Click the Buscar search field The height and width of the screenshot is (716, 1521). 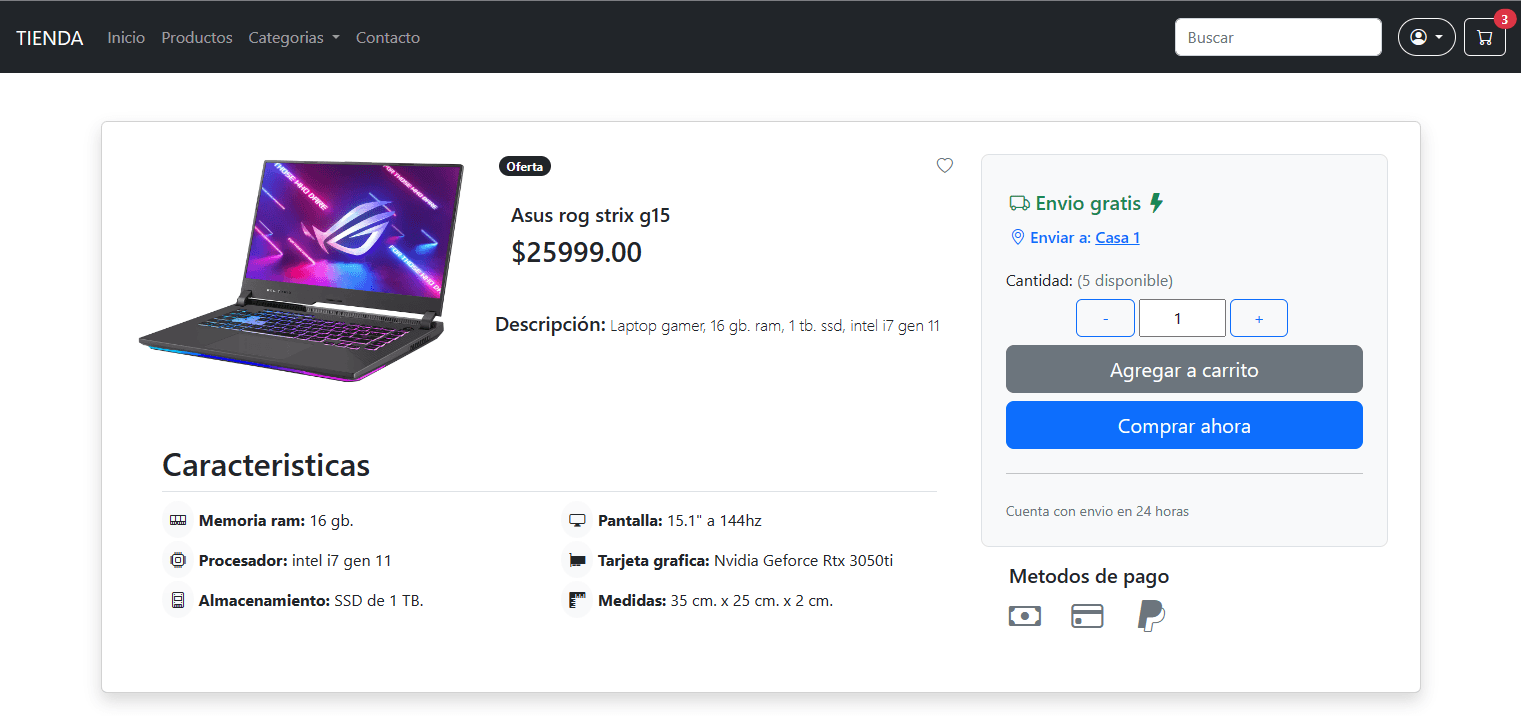coord(1277,38)
